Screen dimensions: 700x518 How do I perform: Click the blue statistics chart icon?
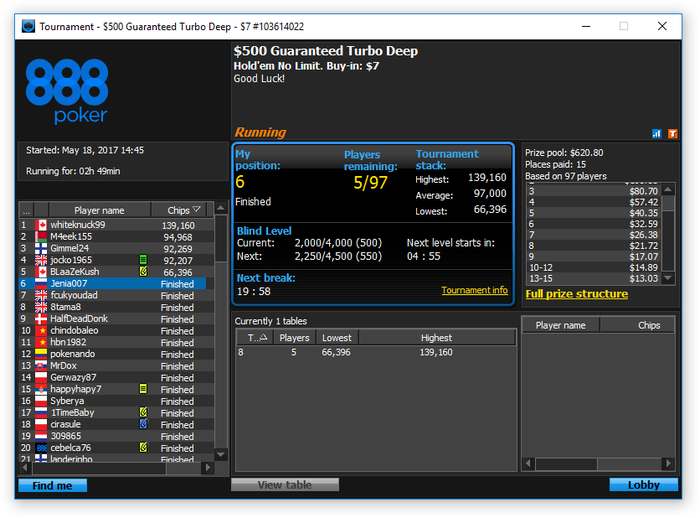click(x=656, y=134)
